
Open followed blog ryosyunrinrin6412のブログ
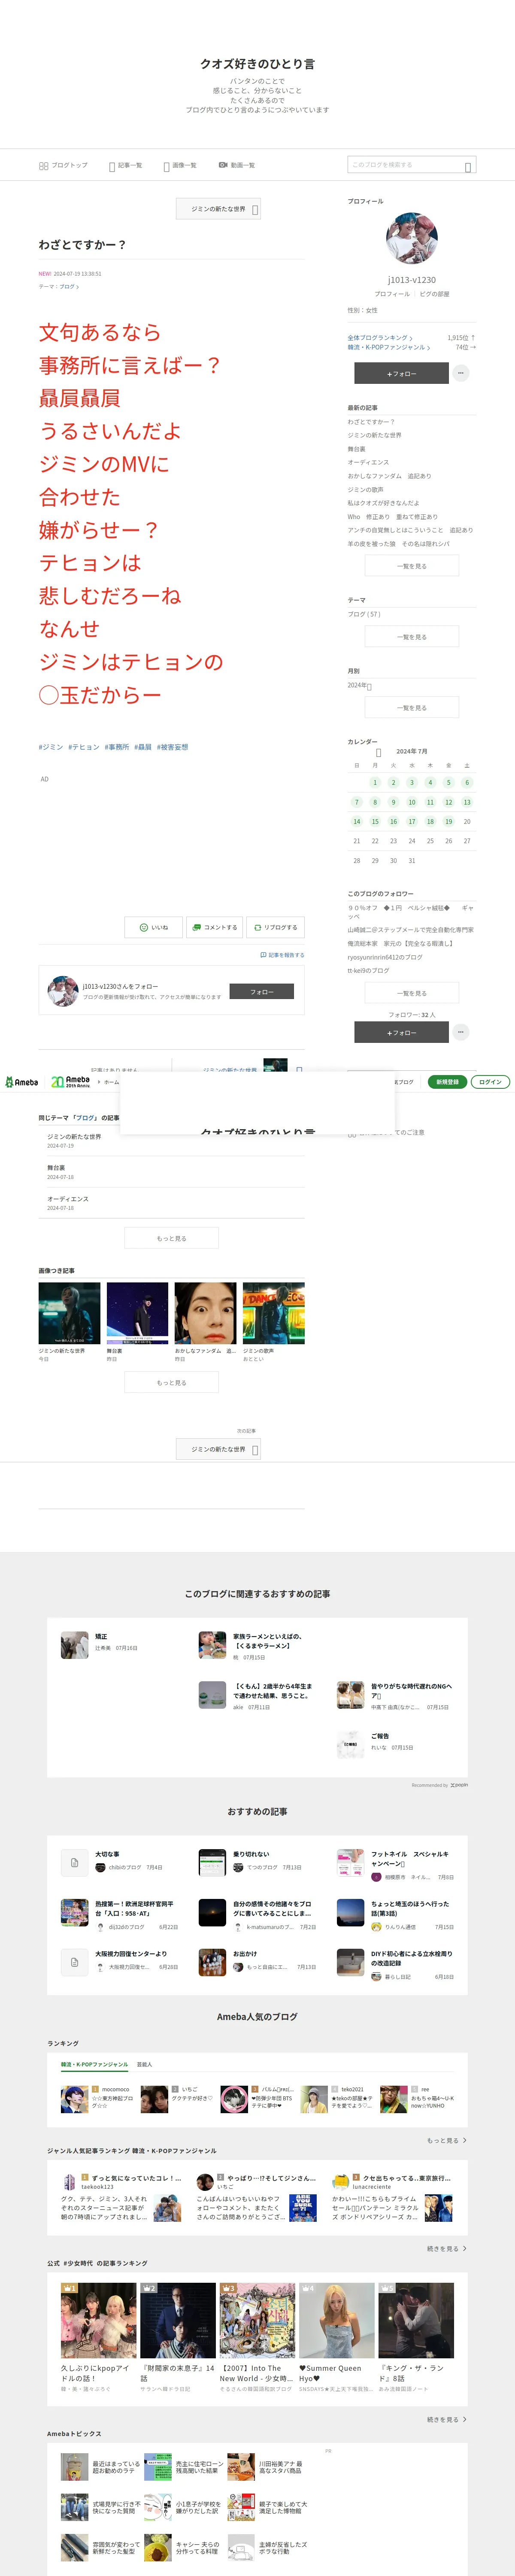tap(385, 957)
